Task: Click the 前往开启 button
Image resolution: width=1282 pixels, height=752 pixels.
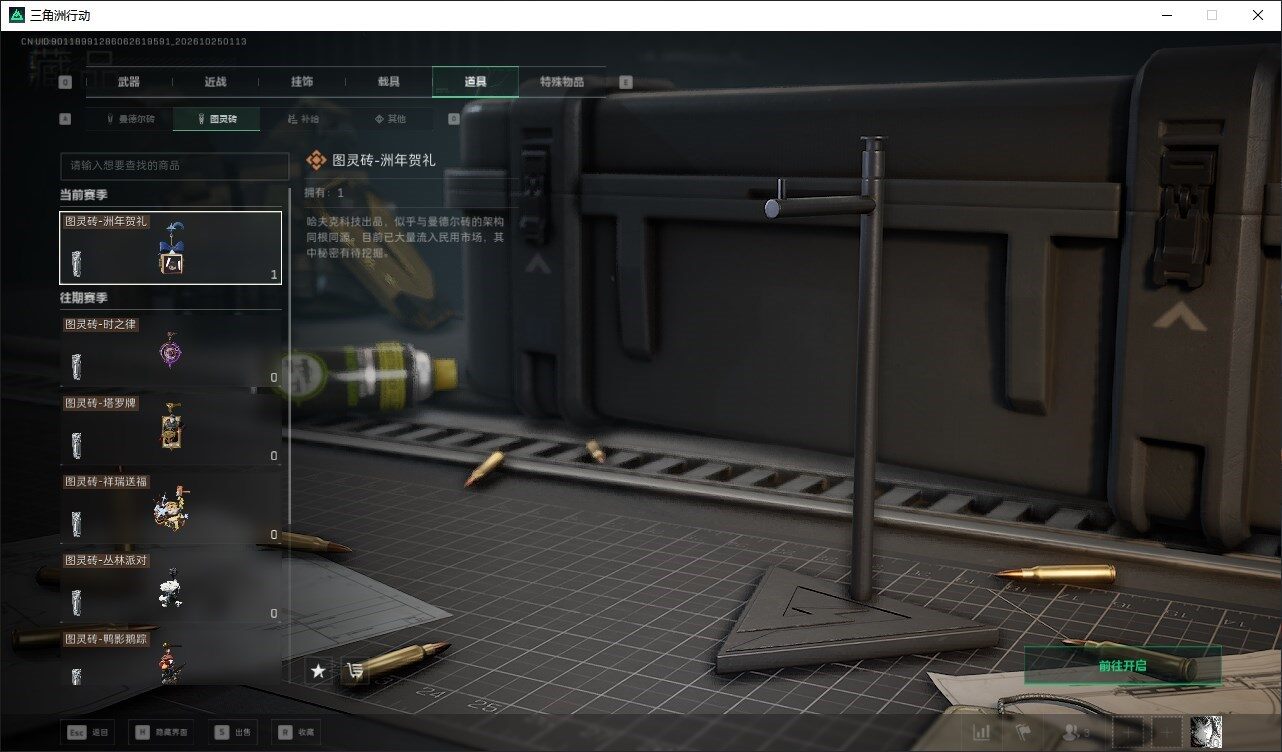Action: pyautogui.click(x=1122, y=665)
